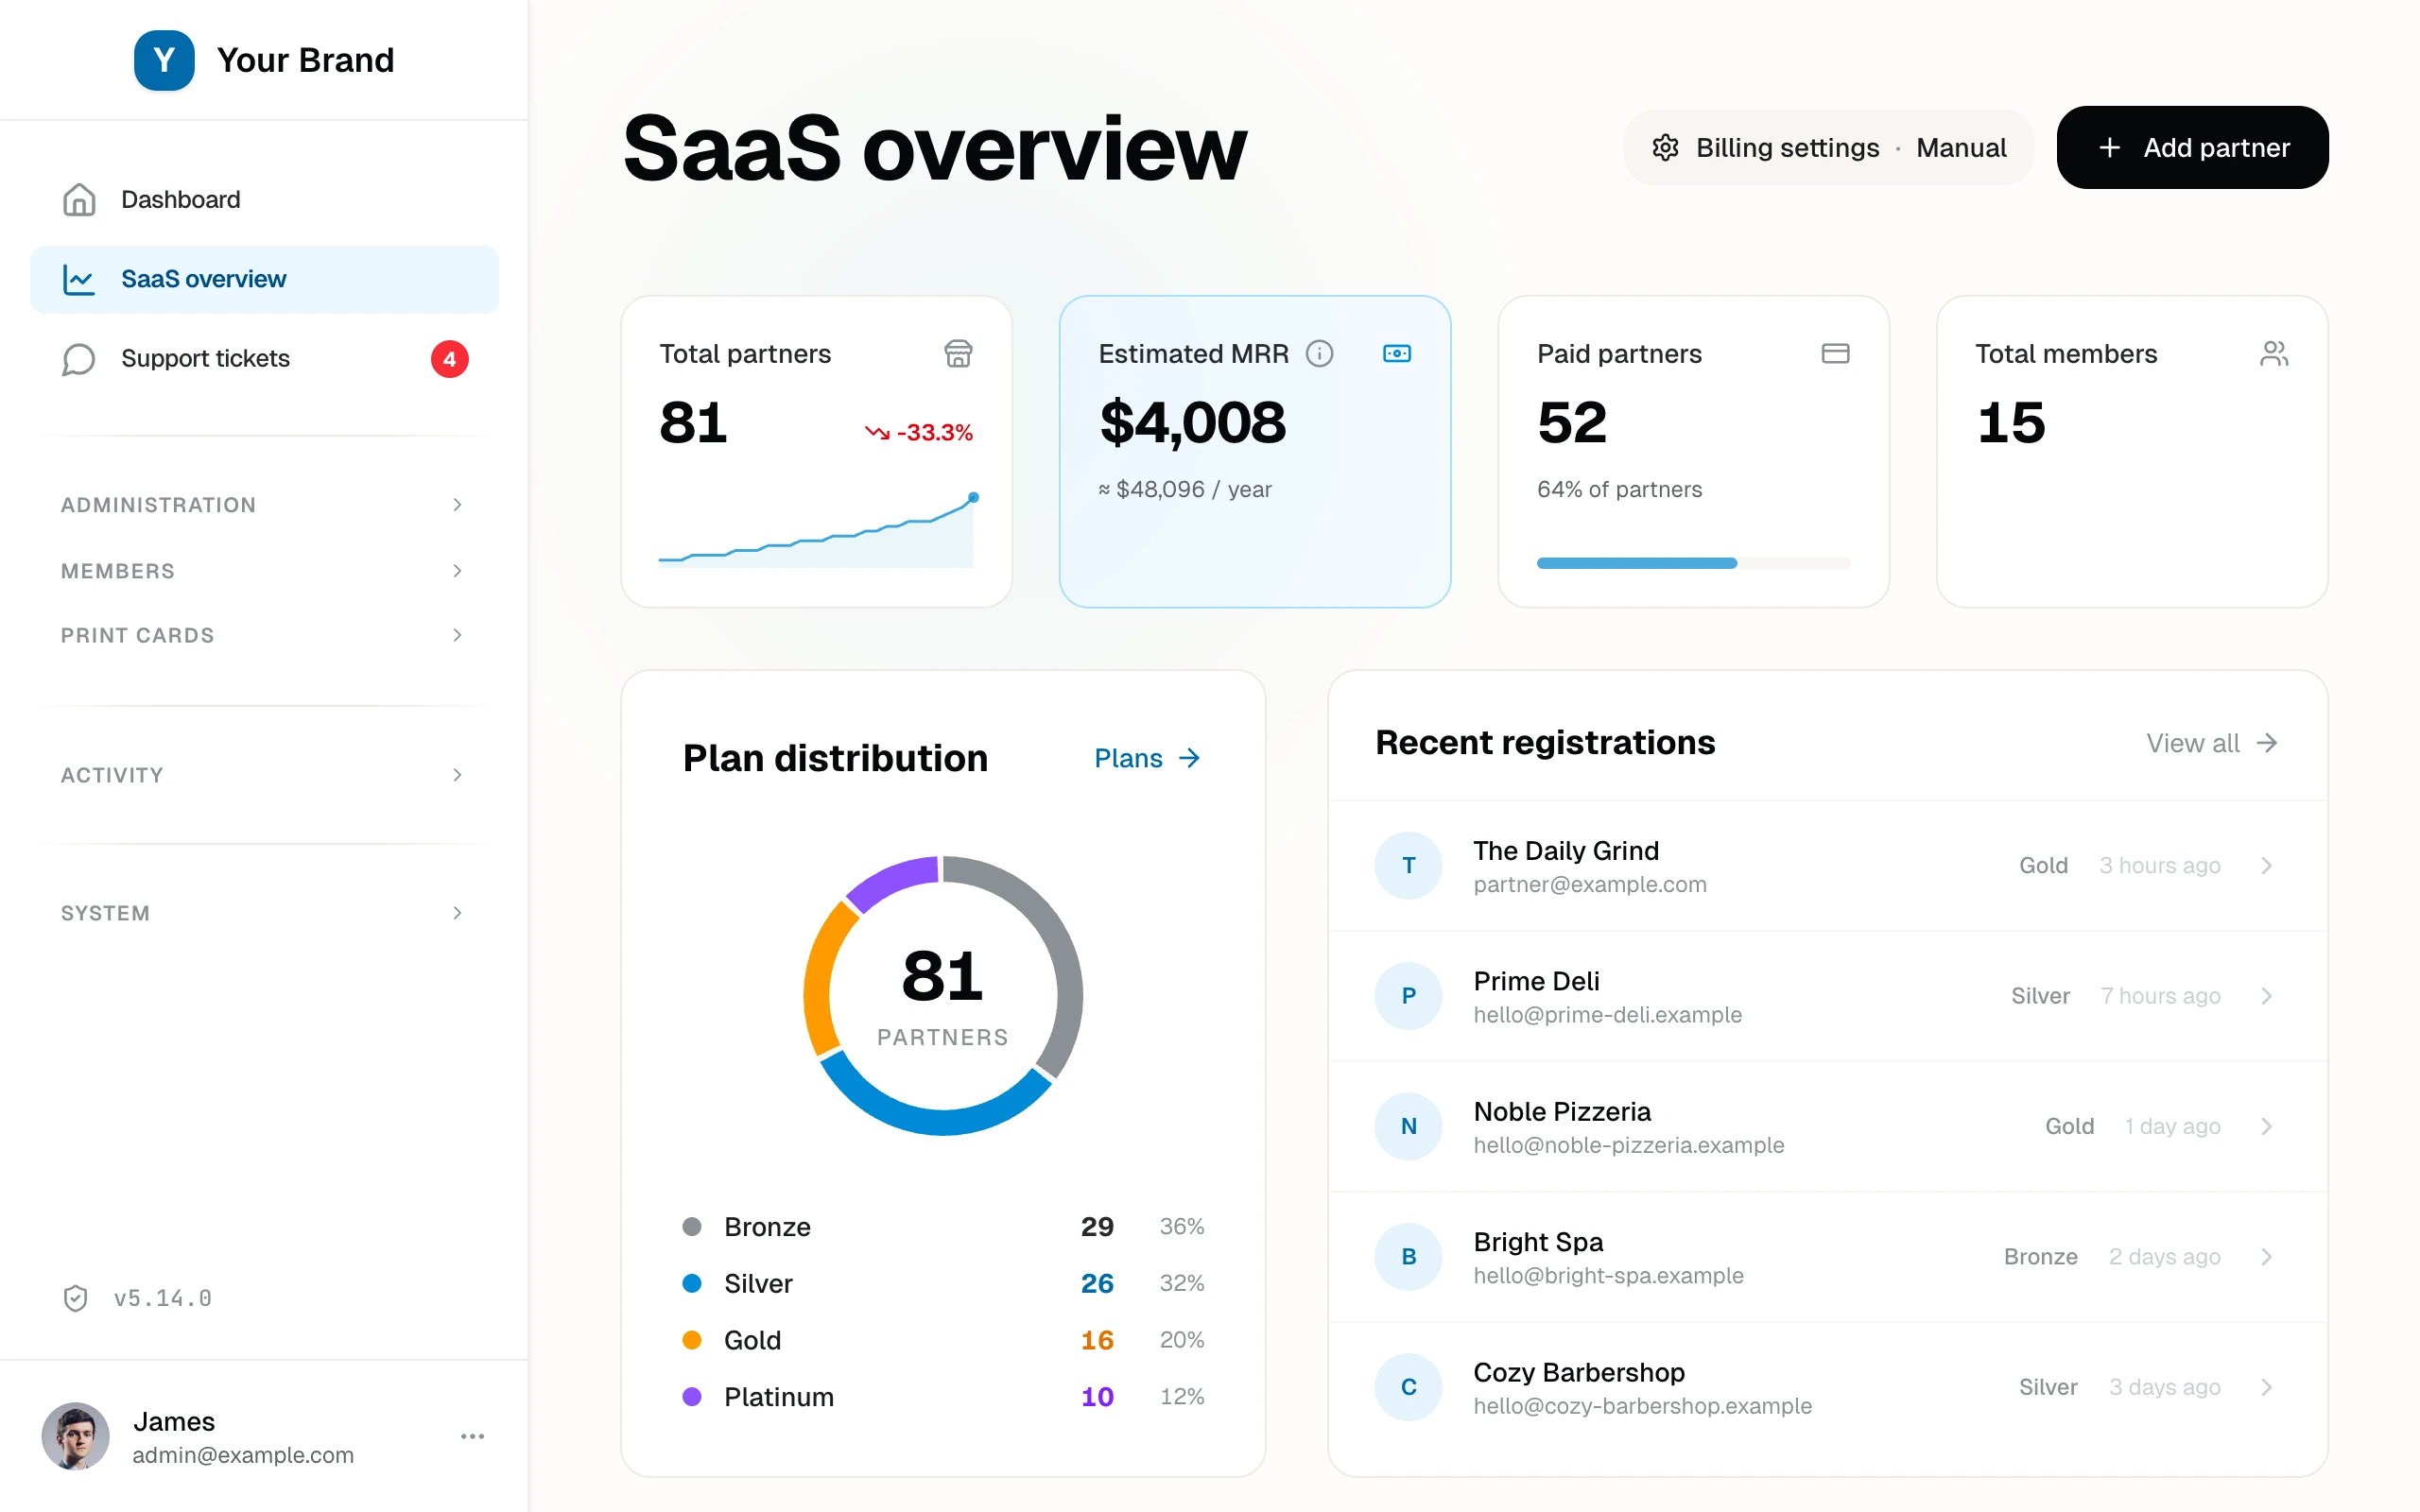Click the $48,096 / year estimate text
This screenshot has height=1512, width=2420.
1185,490
